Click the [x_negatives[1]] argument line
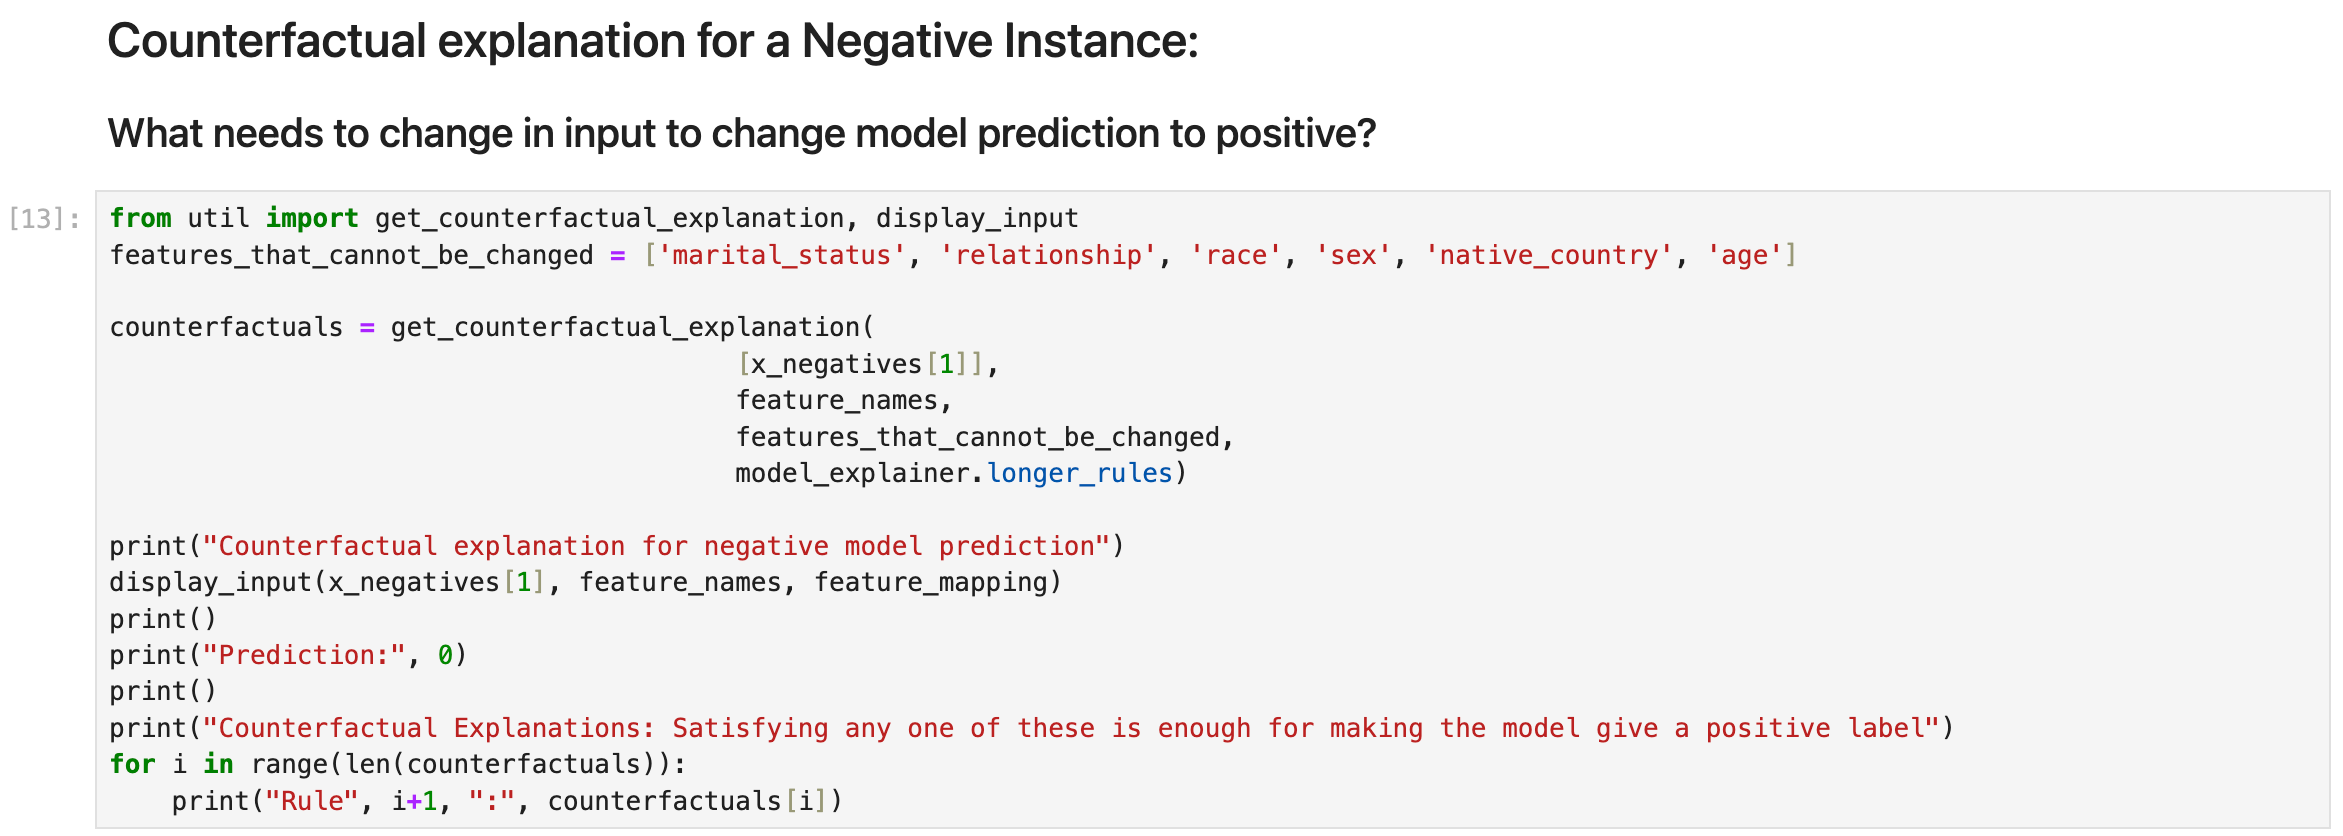The image size is (2343, 836). click(866, 365)
